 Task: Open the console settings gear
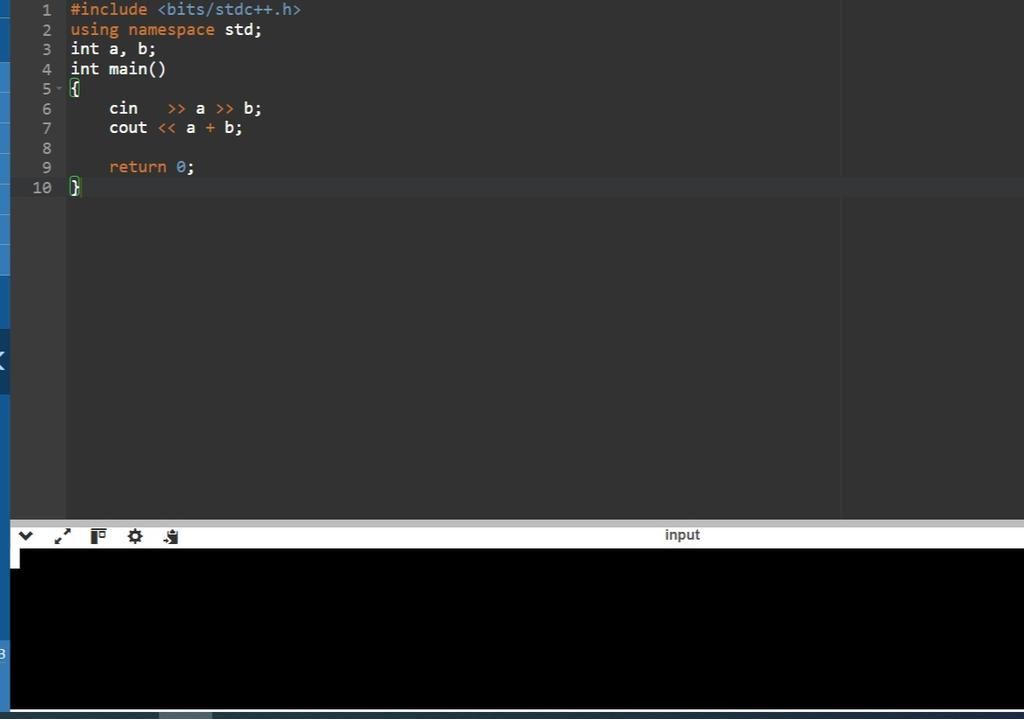tap(135, 536)
